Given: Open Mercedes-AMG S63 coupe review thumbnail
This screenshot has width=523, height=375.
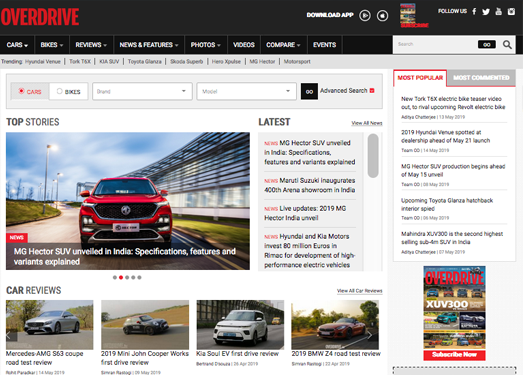Looking at the screenshot, I should (x=50, y=325).
